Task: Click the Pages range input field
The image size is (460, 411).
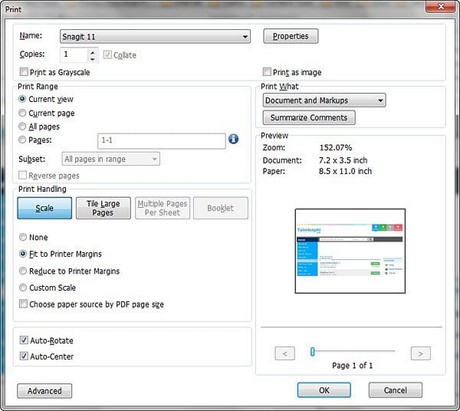Action: click(x=161, y=141)
